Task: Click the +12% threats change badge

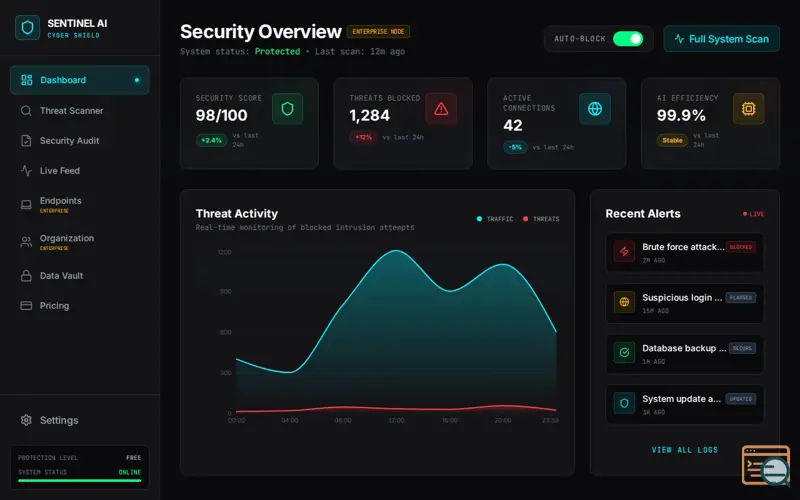Action: 363,137
